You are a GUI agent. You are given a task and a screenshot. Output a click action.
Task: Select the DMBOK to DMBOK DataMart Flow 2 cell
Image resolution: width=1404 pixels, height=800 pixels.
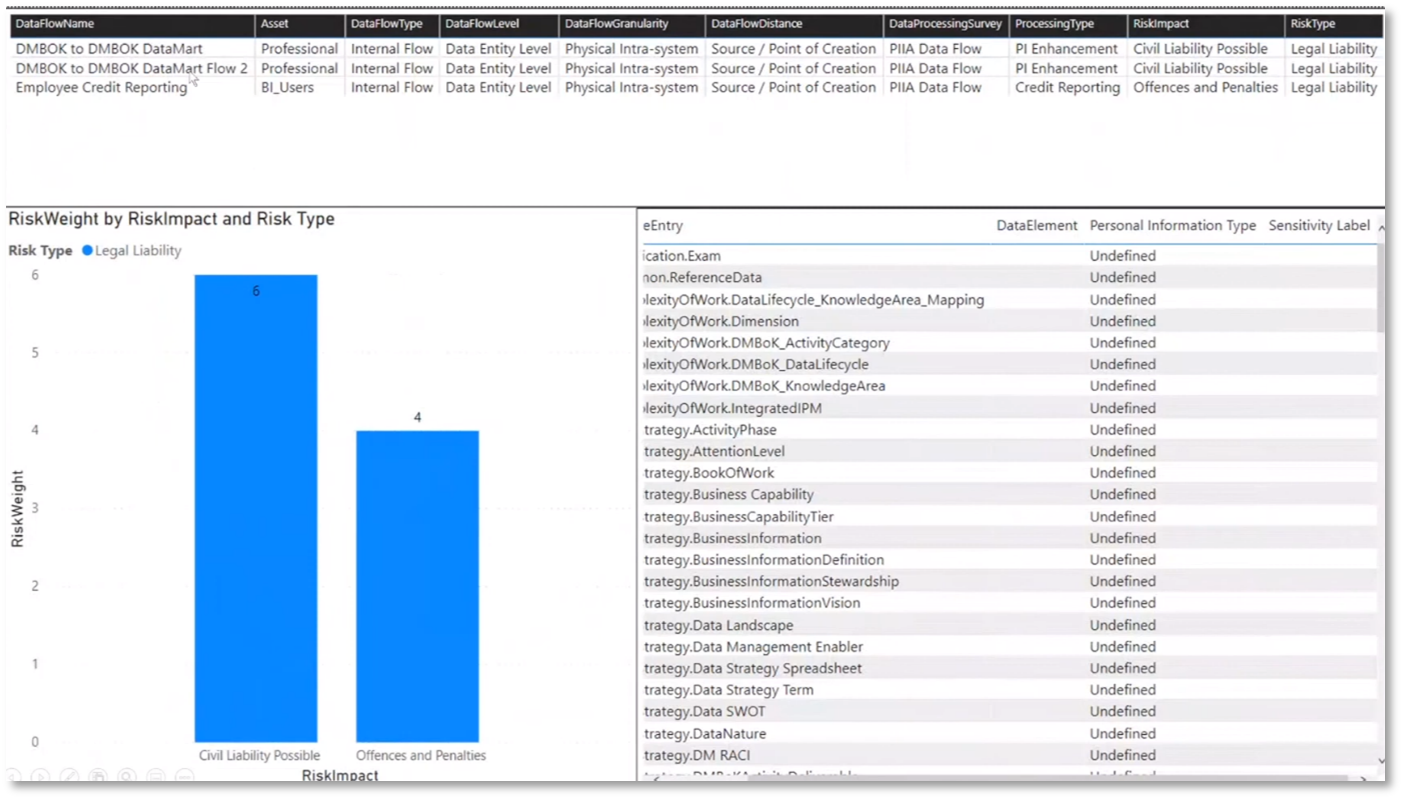coord(132,68)
